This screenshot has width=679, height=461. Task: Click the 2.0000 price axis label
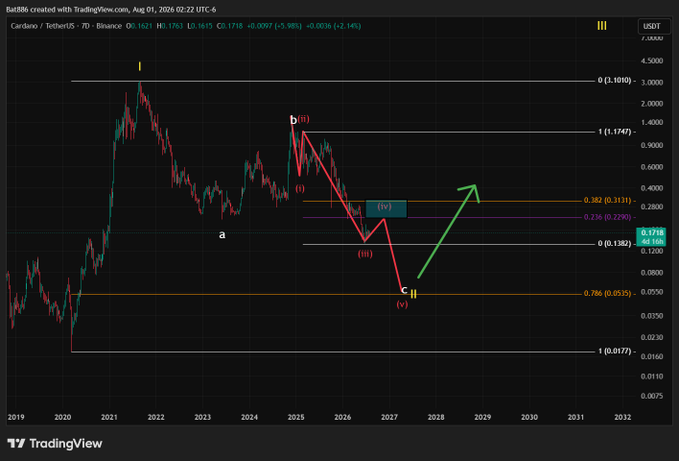coord(652,104)
